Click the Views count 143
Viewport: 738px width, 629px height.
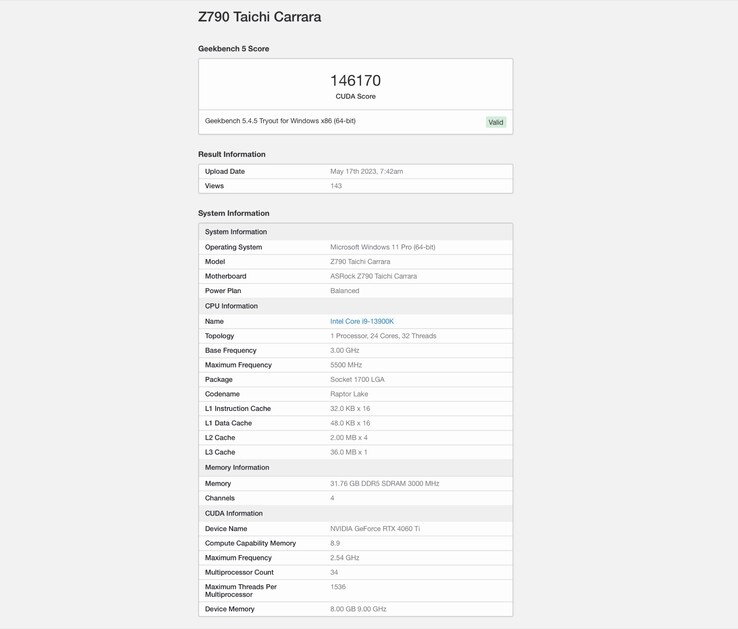point(336,186)
